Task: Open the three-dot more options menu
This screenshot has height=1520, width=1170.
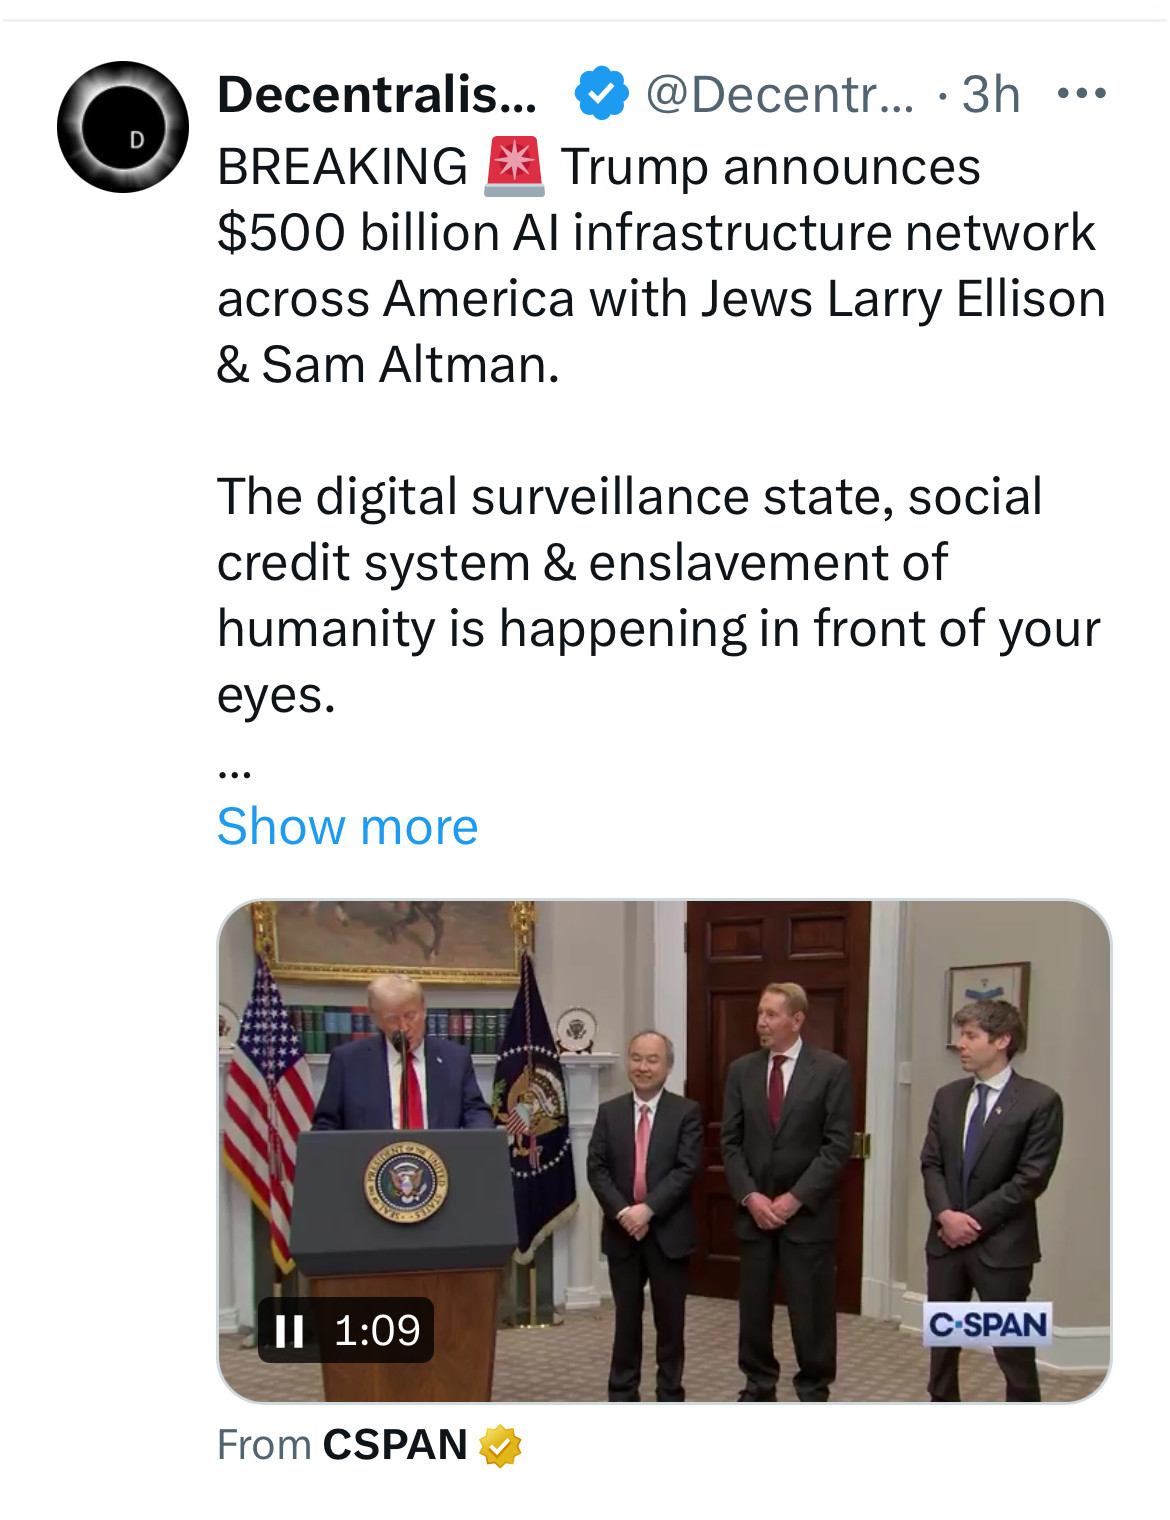Action: tap(1081, 94)
